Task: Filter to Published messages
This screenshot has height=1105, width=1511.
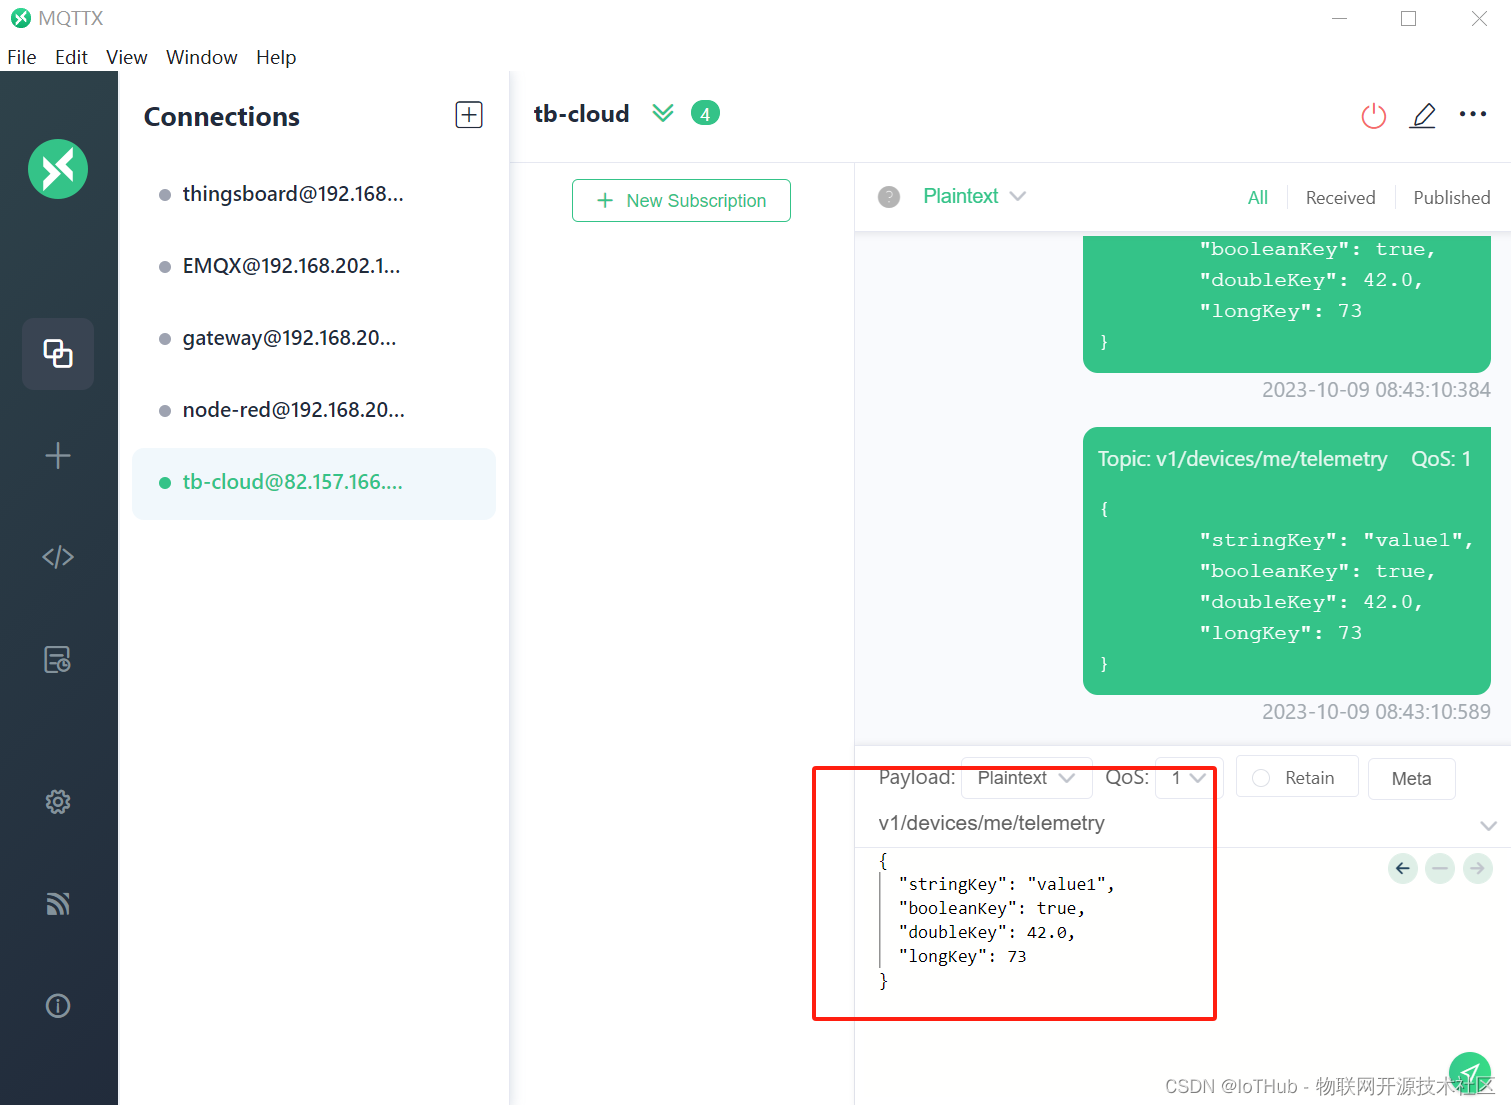Action: [1451, 197]
